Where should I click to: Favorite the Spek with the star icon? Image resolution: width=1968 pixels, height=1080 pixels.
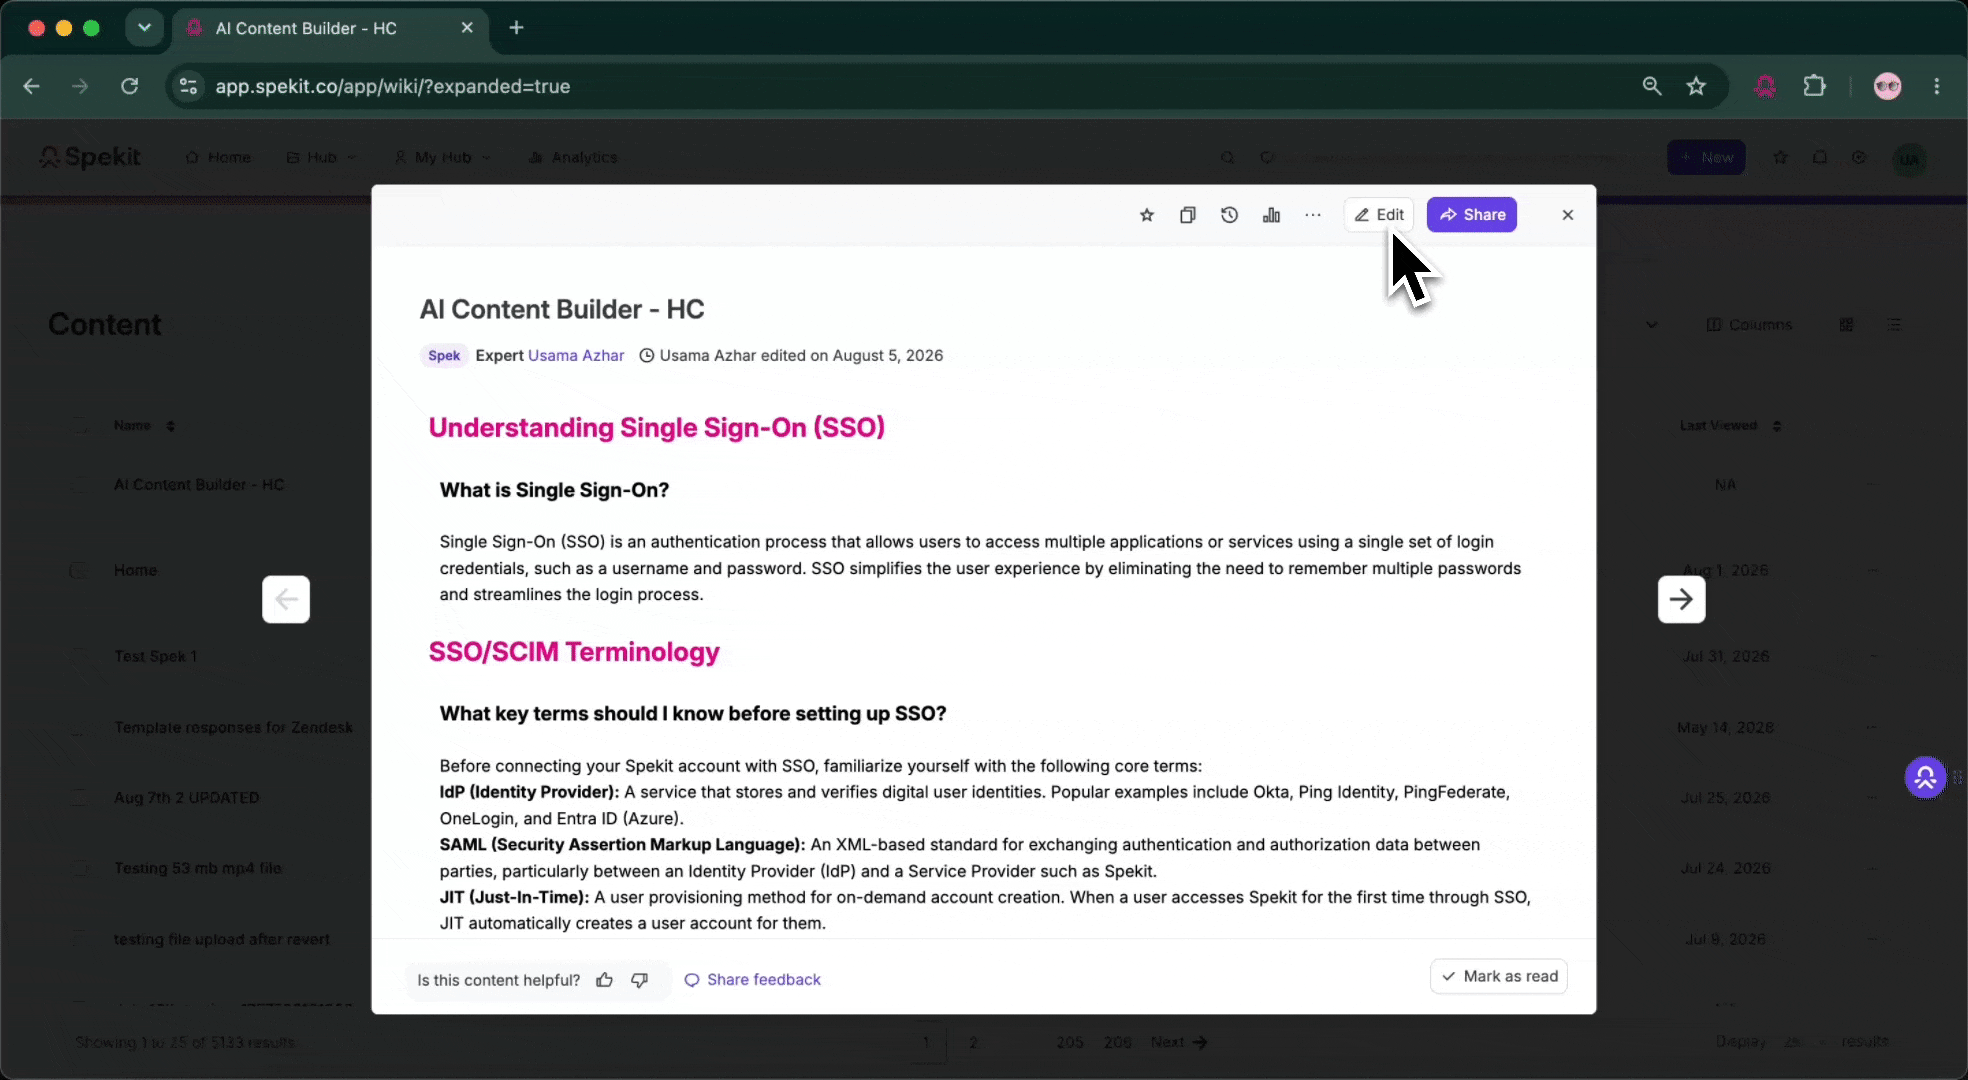click(x=1147, y=215)
